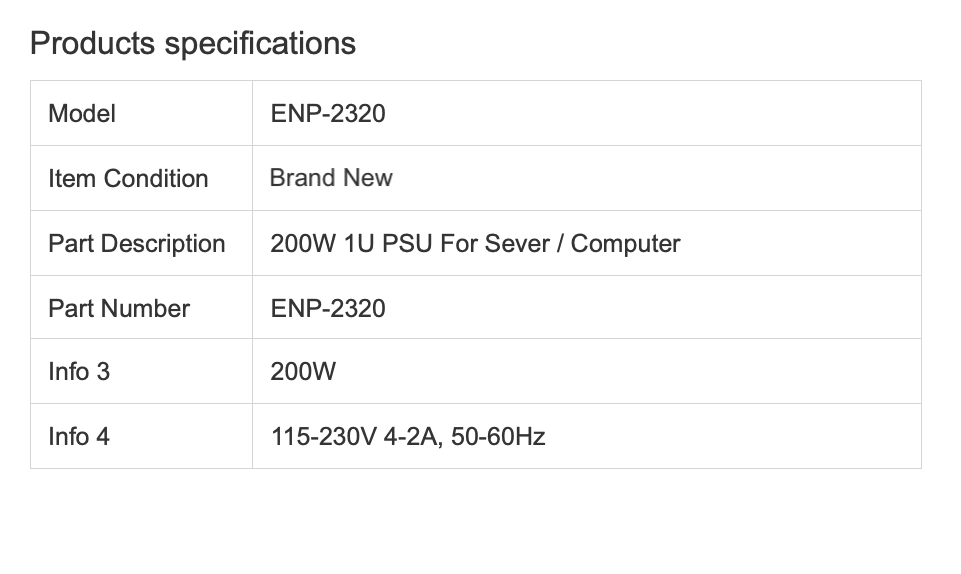Click the ENP-2320 model value
Screen dimensions: 961x574
(328, 113)
